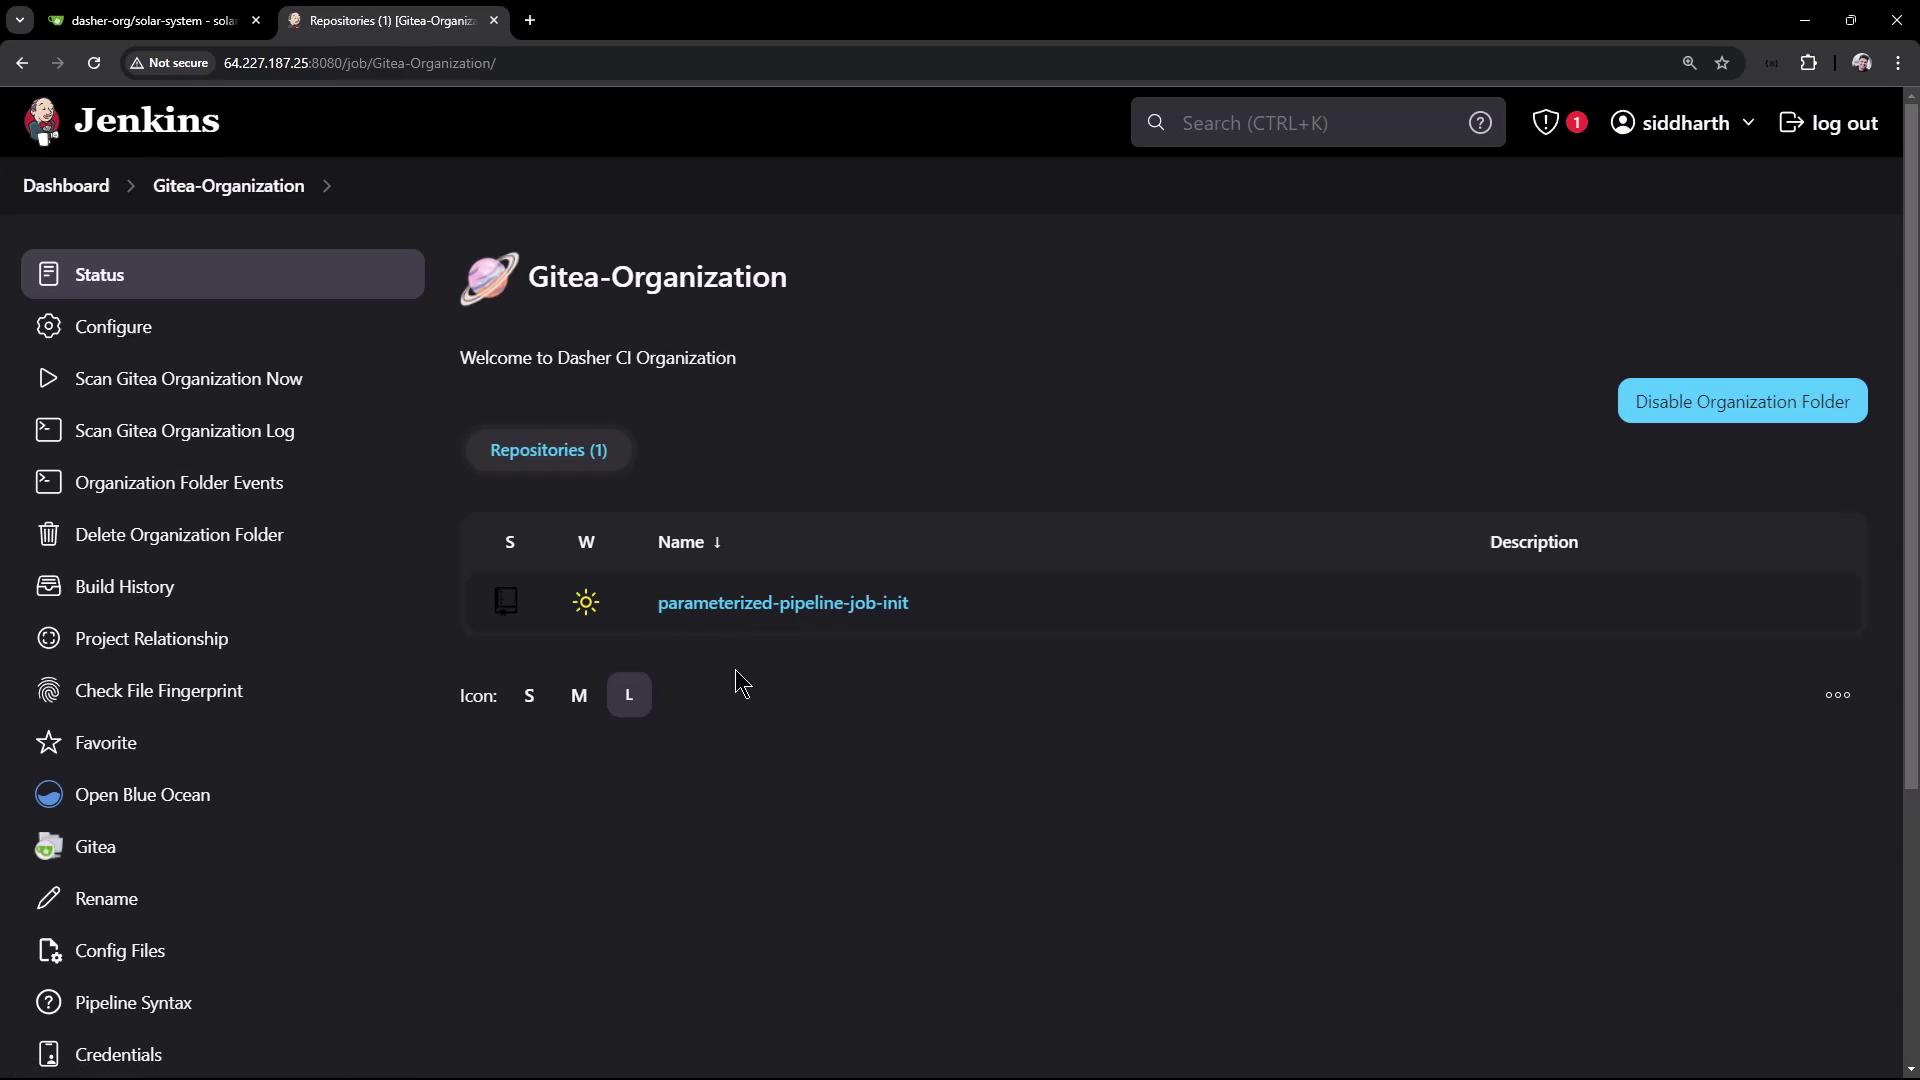Open Check File Fingerprint
Viewport: 1920px width, 1080px height.
point(158,691)
